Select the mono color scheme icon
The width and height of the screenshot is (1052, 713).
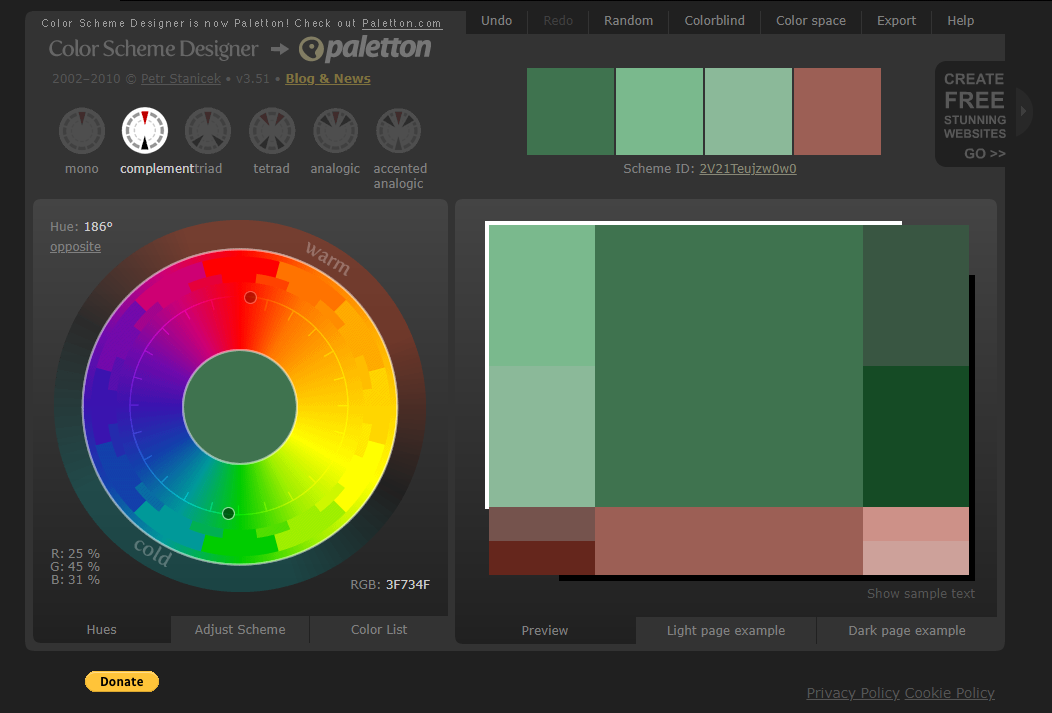(82, 131)
